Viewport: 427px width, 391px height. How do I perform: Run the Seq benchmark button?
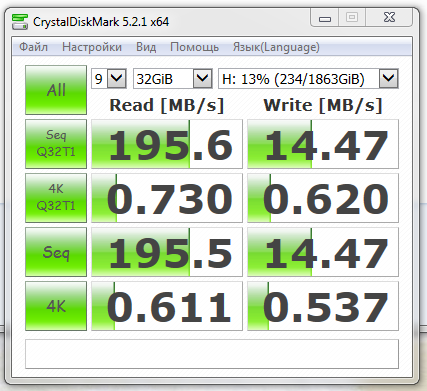click(56, 252)
